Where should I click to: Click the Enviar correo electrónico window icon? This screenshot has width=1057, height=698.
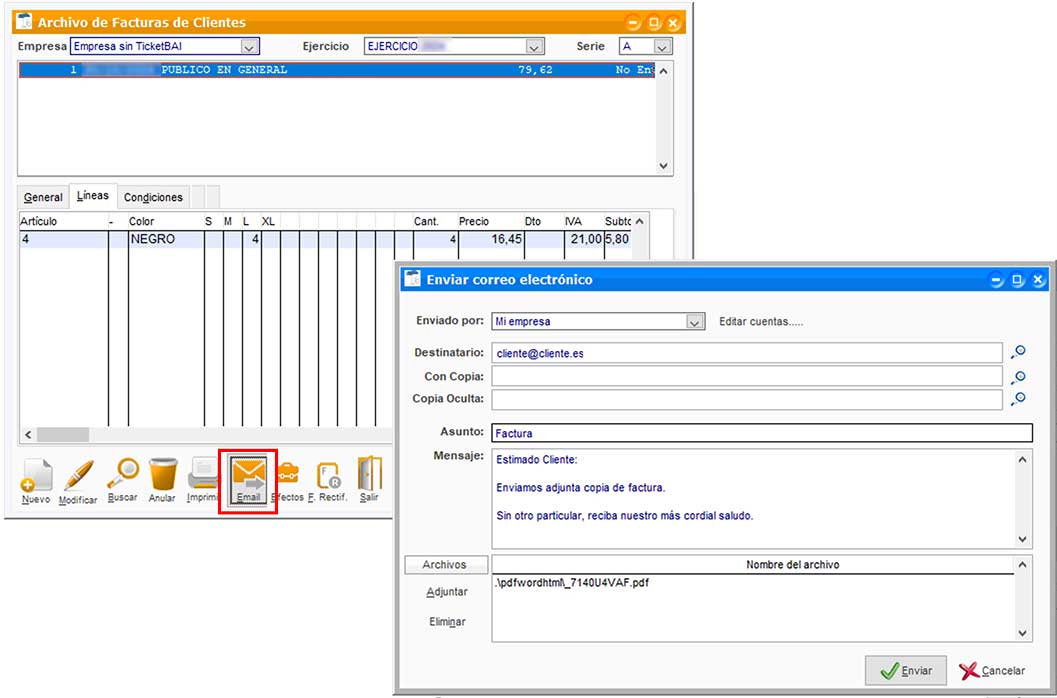click(411, 279)
